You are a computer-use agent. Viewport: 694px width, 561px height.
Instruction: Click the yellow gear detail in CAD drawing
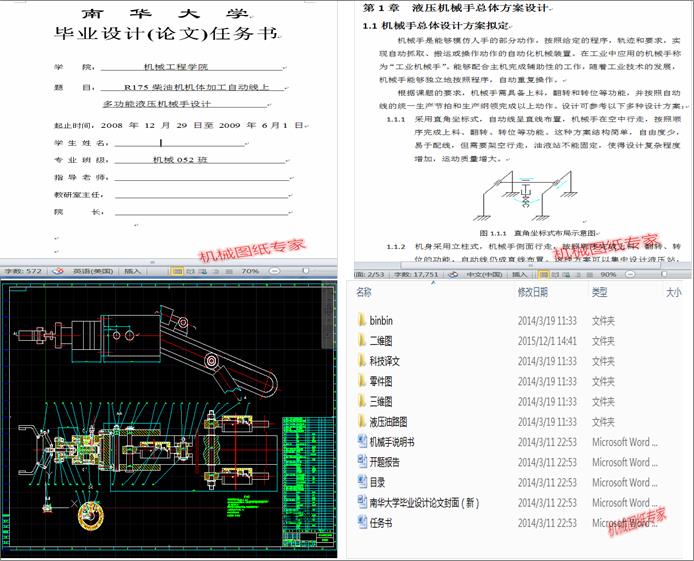[x=91, y=515]
